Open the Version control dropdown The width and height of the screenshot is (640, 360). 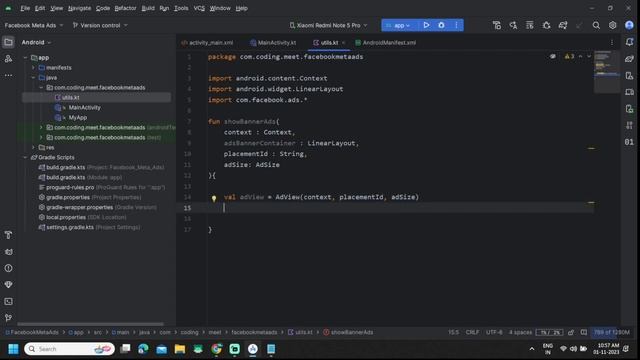pyautogui.click(x=100, y=25)
